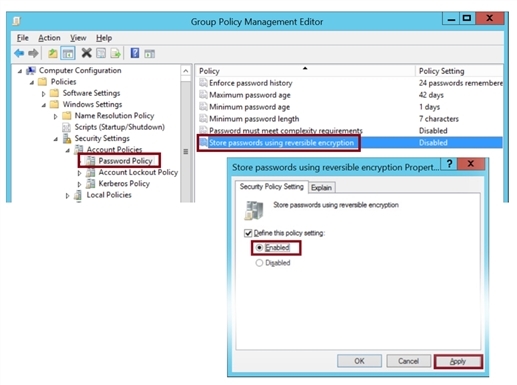517x385 pixels.
Task: Click the Delete X toolbar icon
Action: 87,53
